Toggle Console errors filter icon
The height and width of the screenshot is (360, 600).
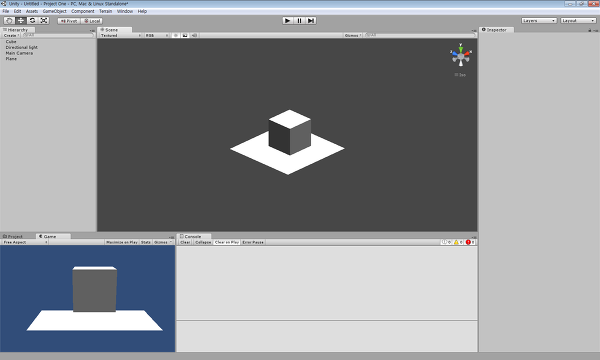click(x=470, y=243)
